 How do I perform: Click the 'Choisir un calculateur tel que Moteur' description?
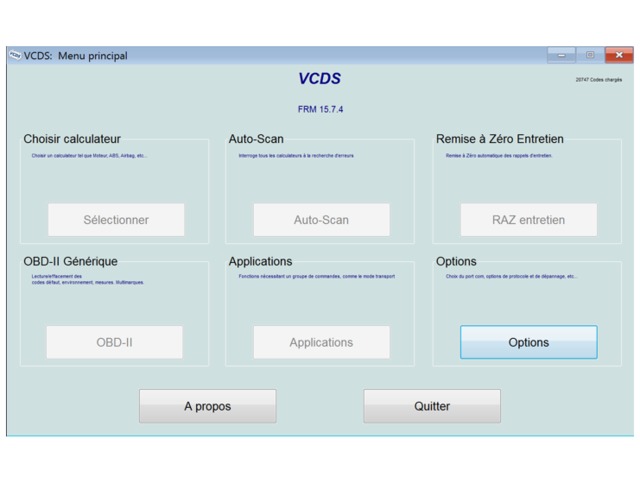pyautogui.click(x=89, y=156)
